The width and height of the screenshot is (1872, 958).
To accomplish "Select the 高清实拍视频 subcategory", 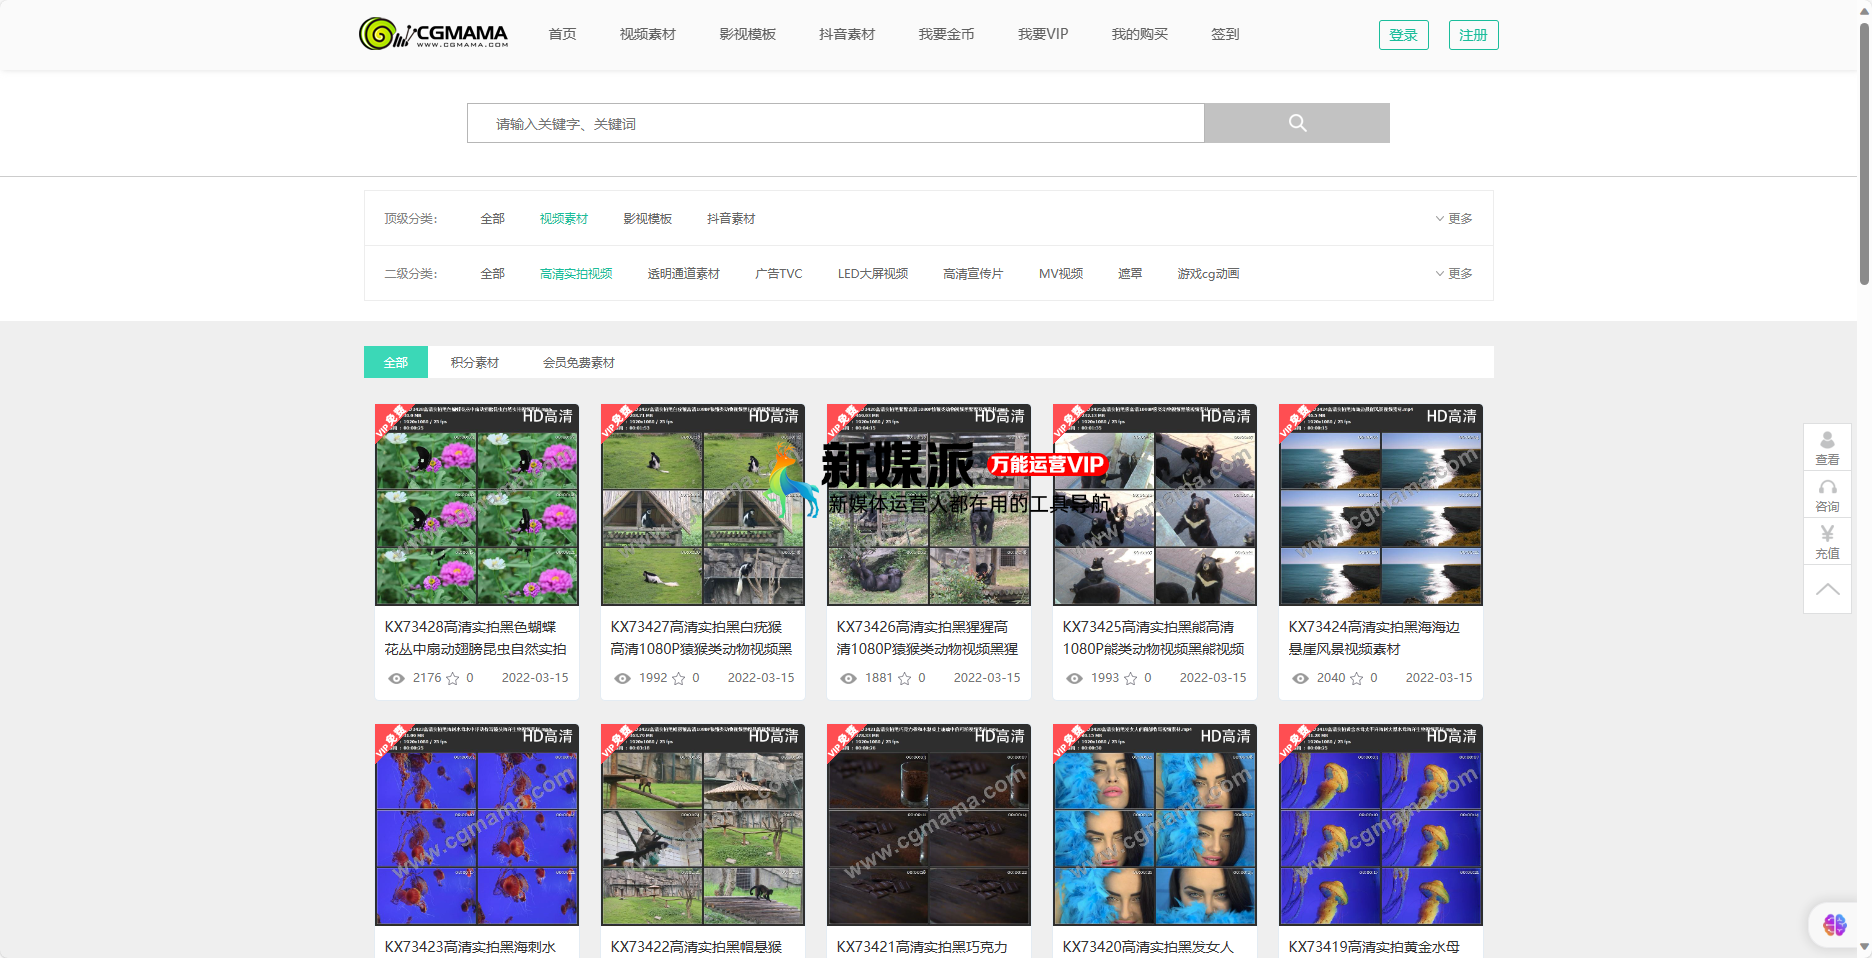I will [576, 273].
